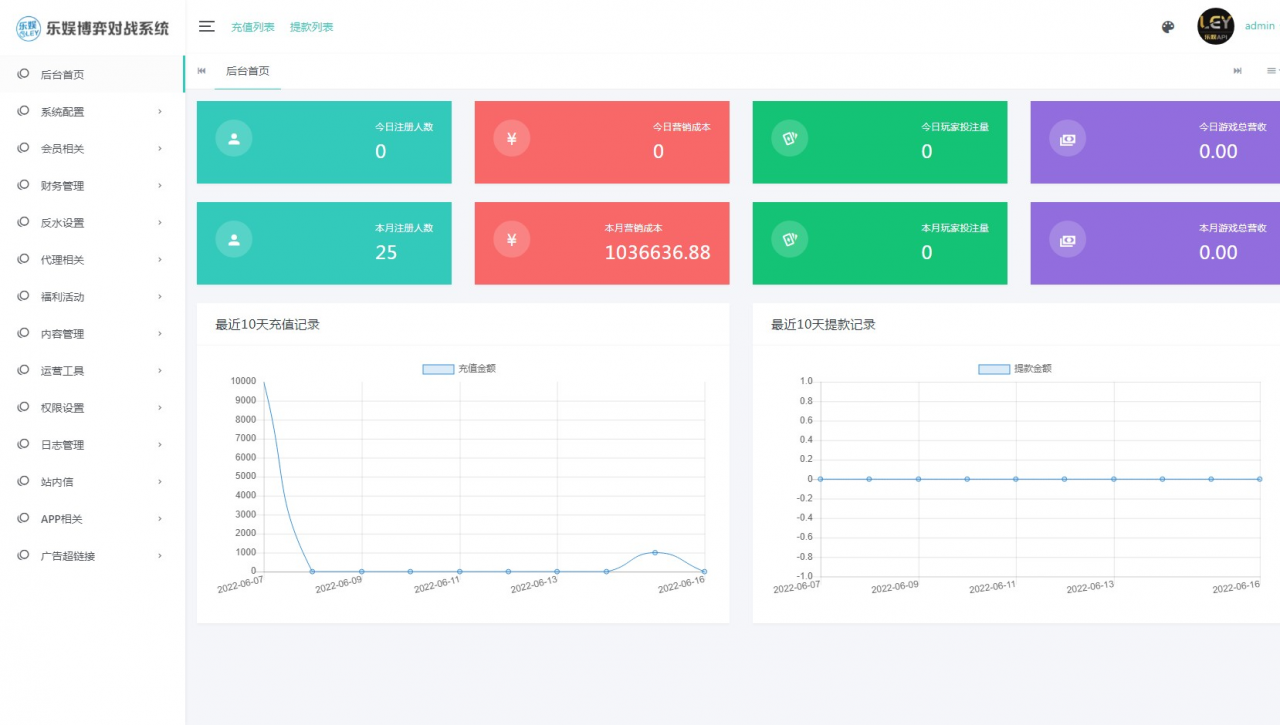This screenshot has height=725, width=1280.
Task: Open 后台首页 in the sidebar
Action: 92,74
